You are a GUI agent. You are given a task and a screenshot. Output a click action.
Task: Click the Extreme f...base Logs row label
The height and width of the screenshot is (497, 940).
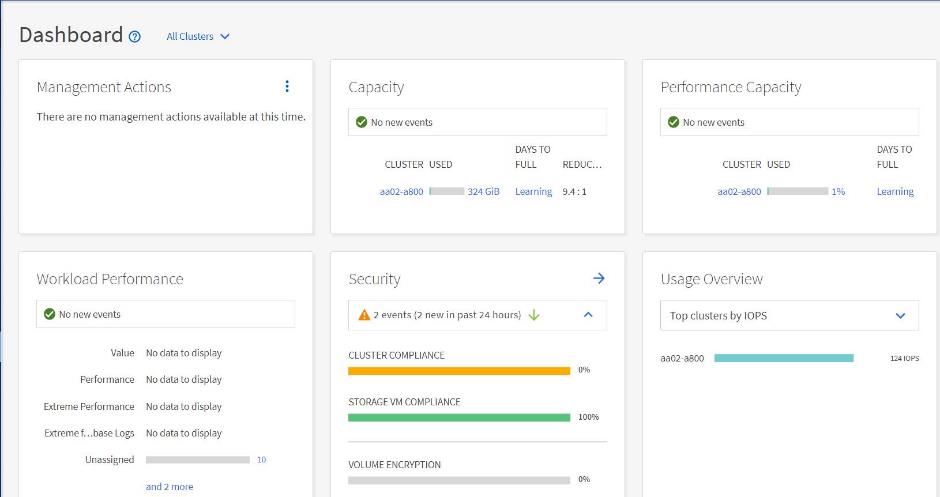click(89, 433)
